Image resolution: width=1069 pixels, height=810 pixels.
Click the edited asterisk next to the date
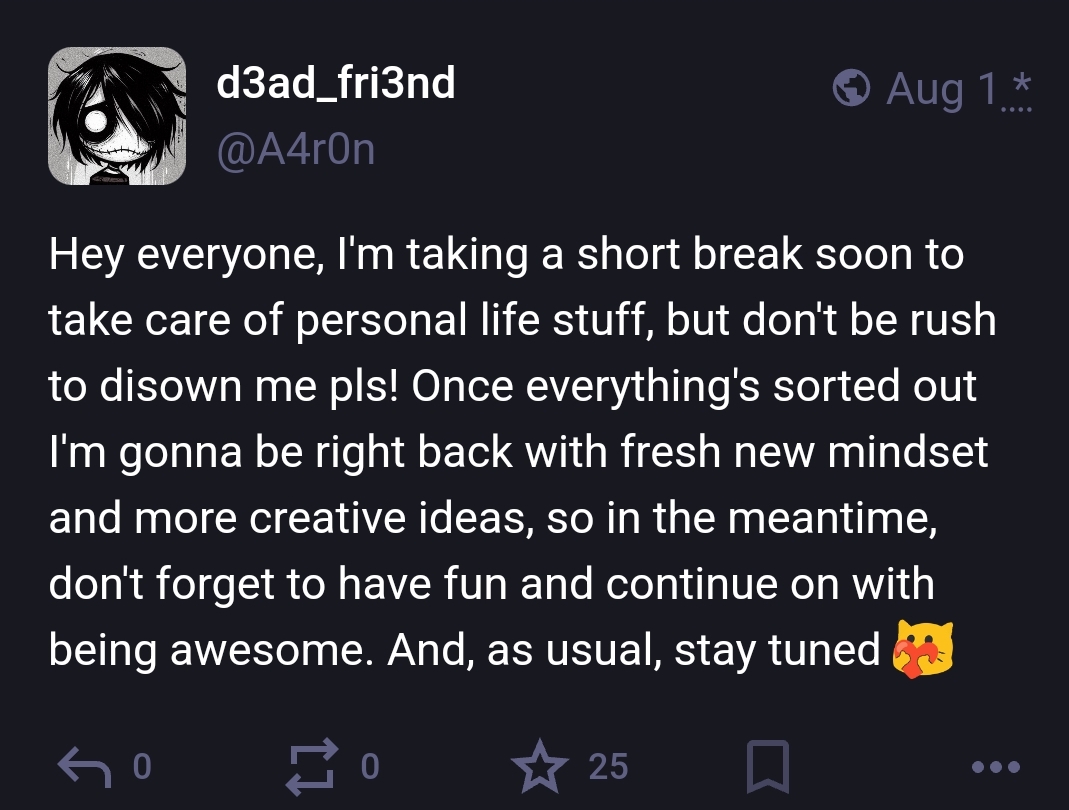click(x=1021, y=85)
